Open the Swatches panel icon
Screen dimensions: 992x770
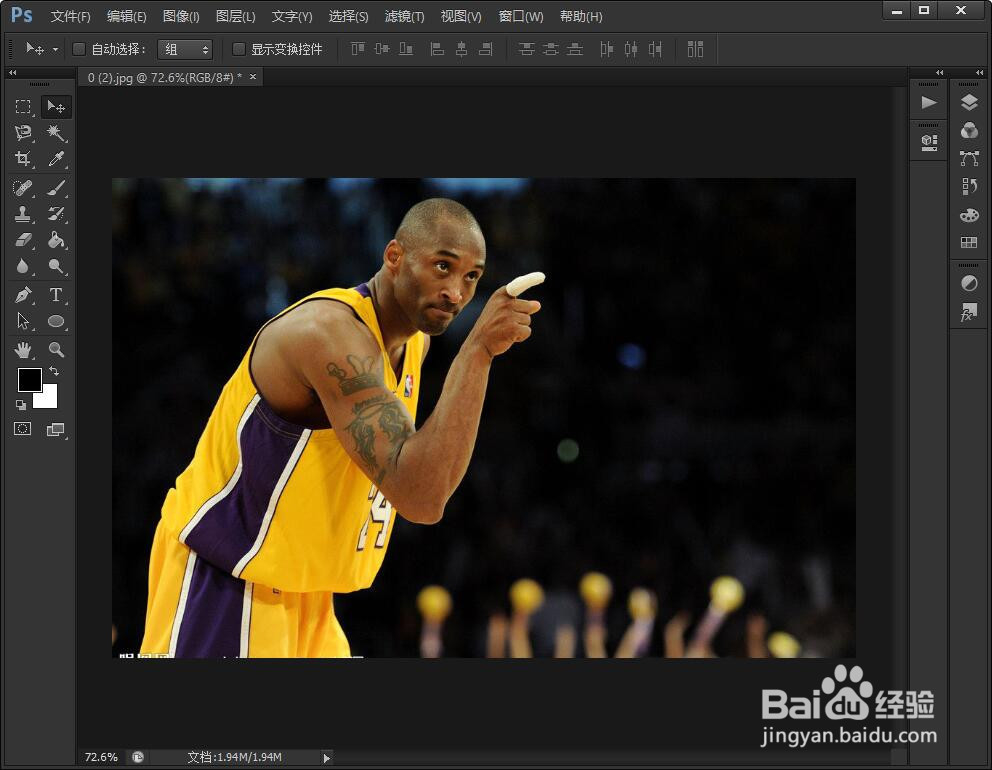pos(969,242)
